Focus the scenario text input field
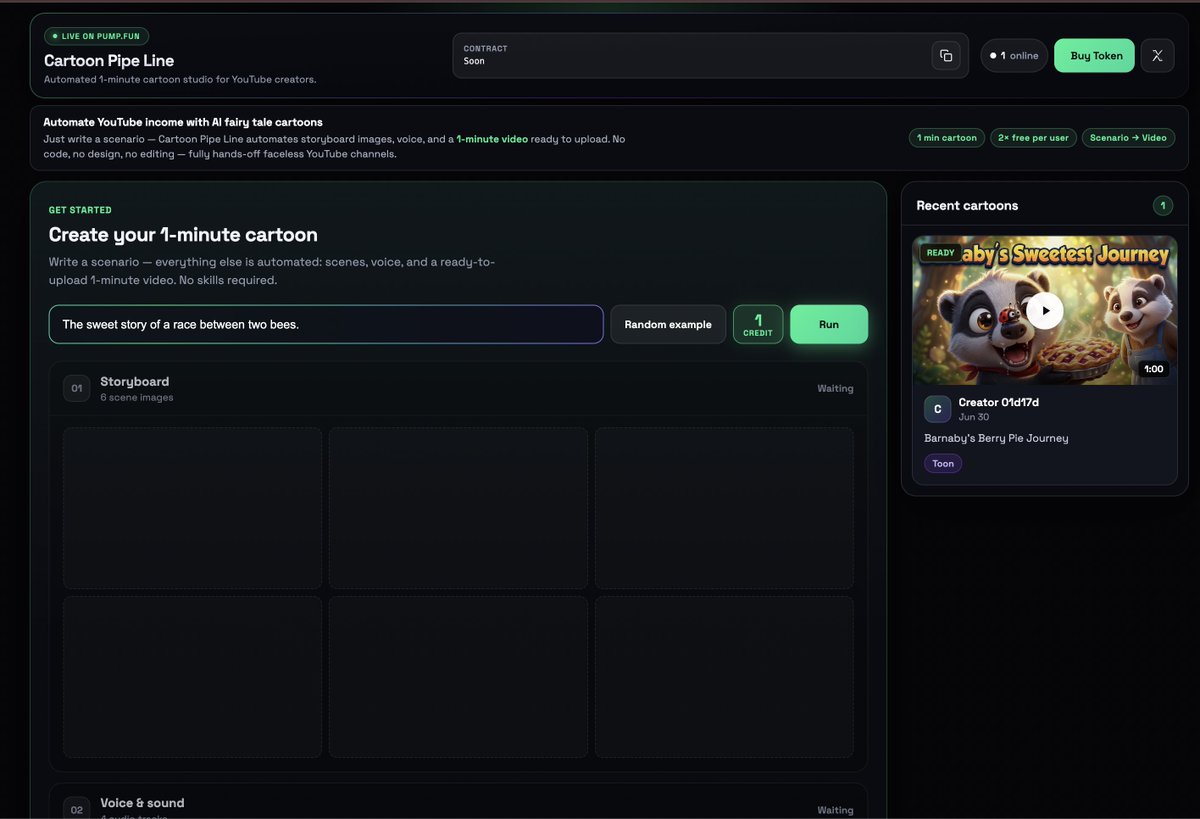The image size is (1200, 819). pos(326,324)
